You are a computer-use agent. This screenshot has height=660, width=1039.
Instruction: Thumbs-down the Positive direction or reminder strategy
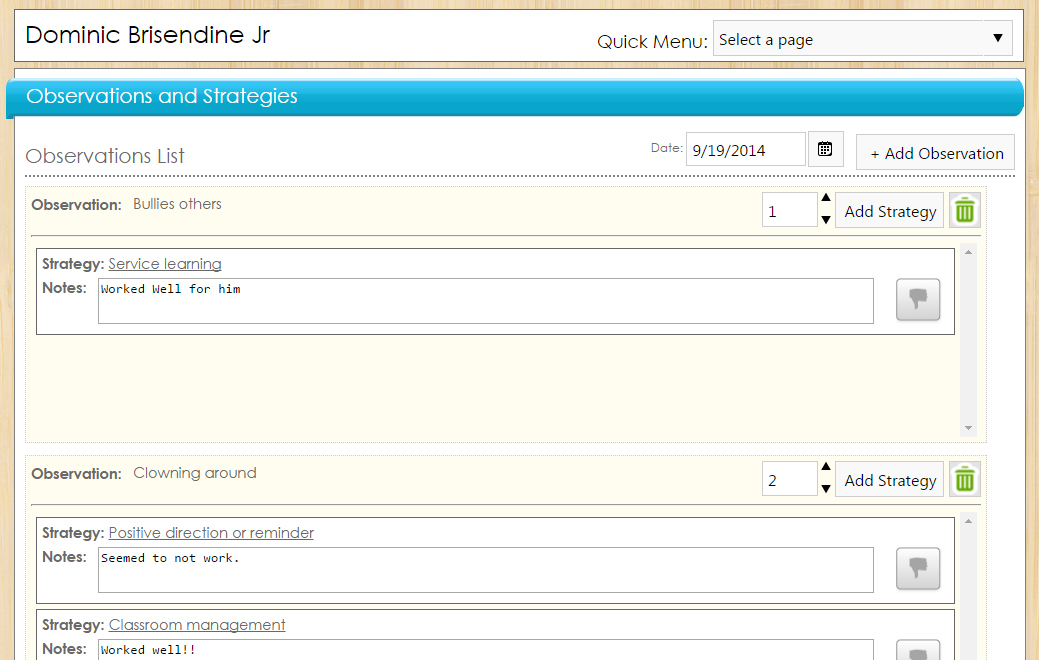(x=918, y=569)
